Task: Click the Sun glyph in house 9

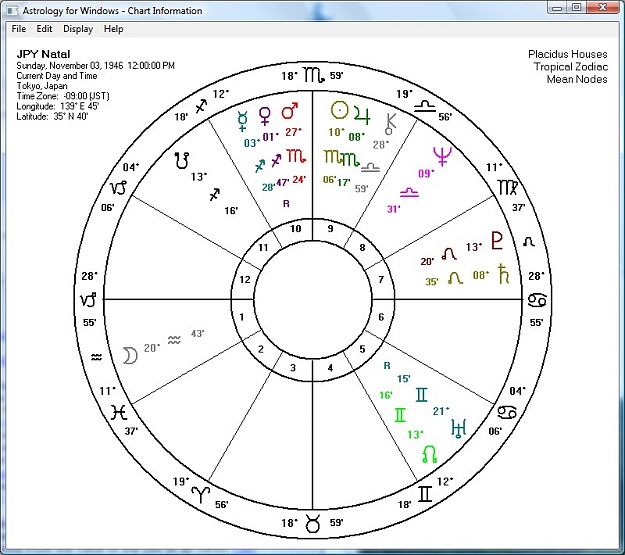Action: click(340, 110)
